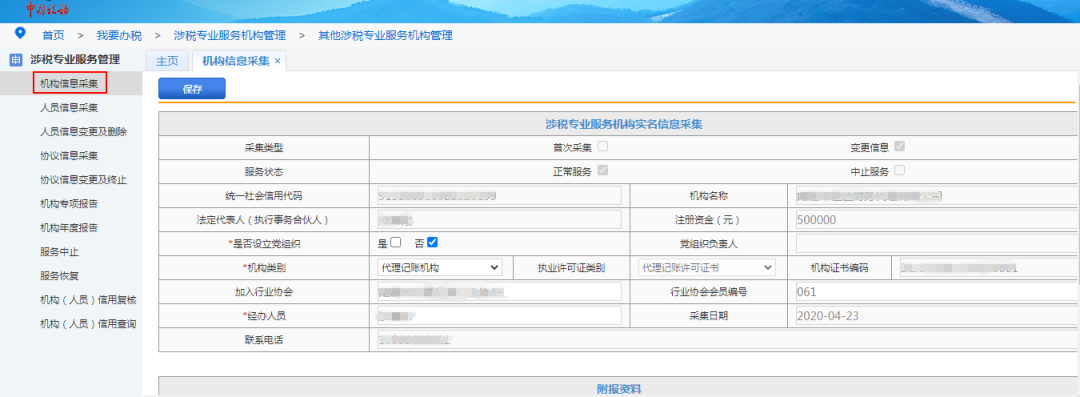Toggle the 首次采集 checkbox

[x=603, y=147]
